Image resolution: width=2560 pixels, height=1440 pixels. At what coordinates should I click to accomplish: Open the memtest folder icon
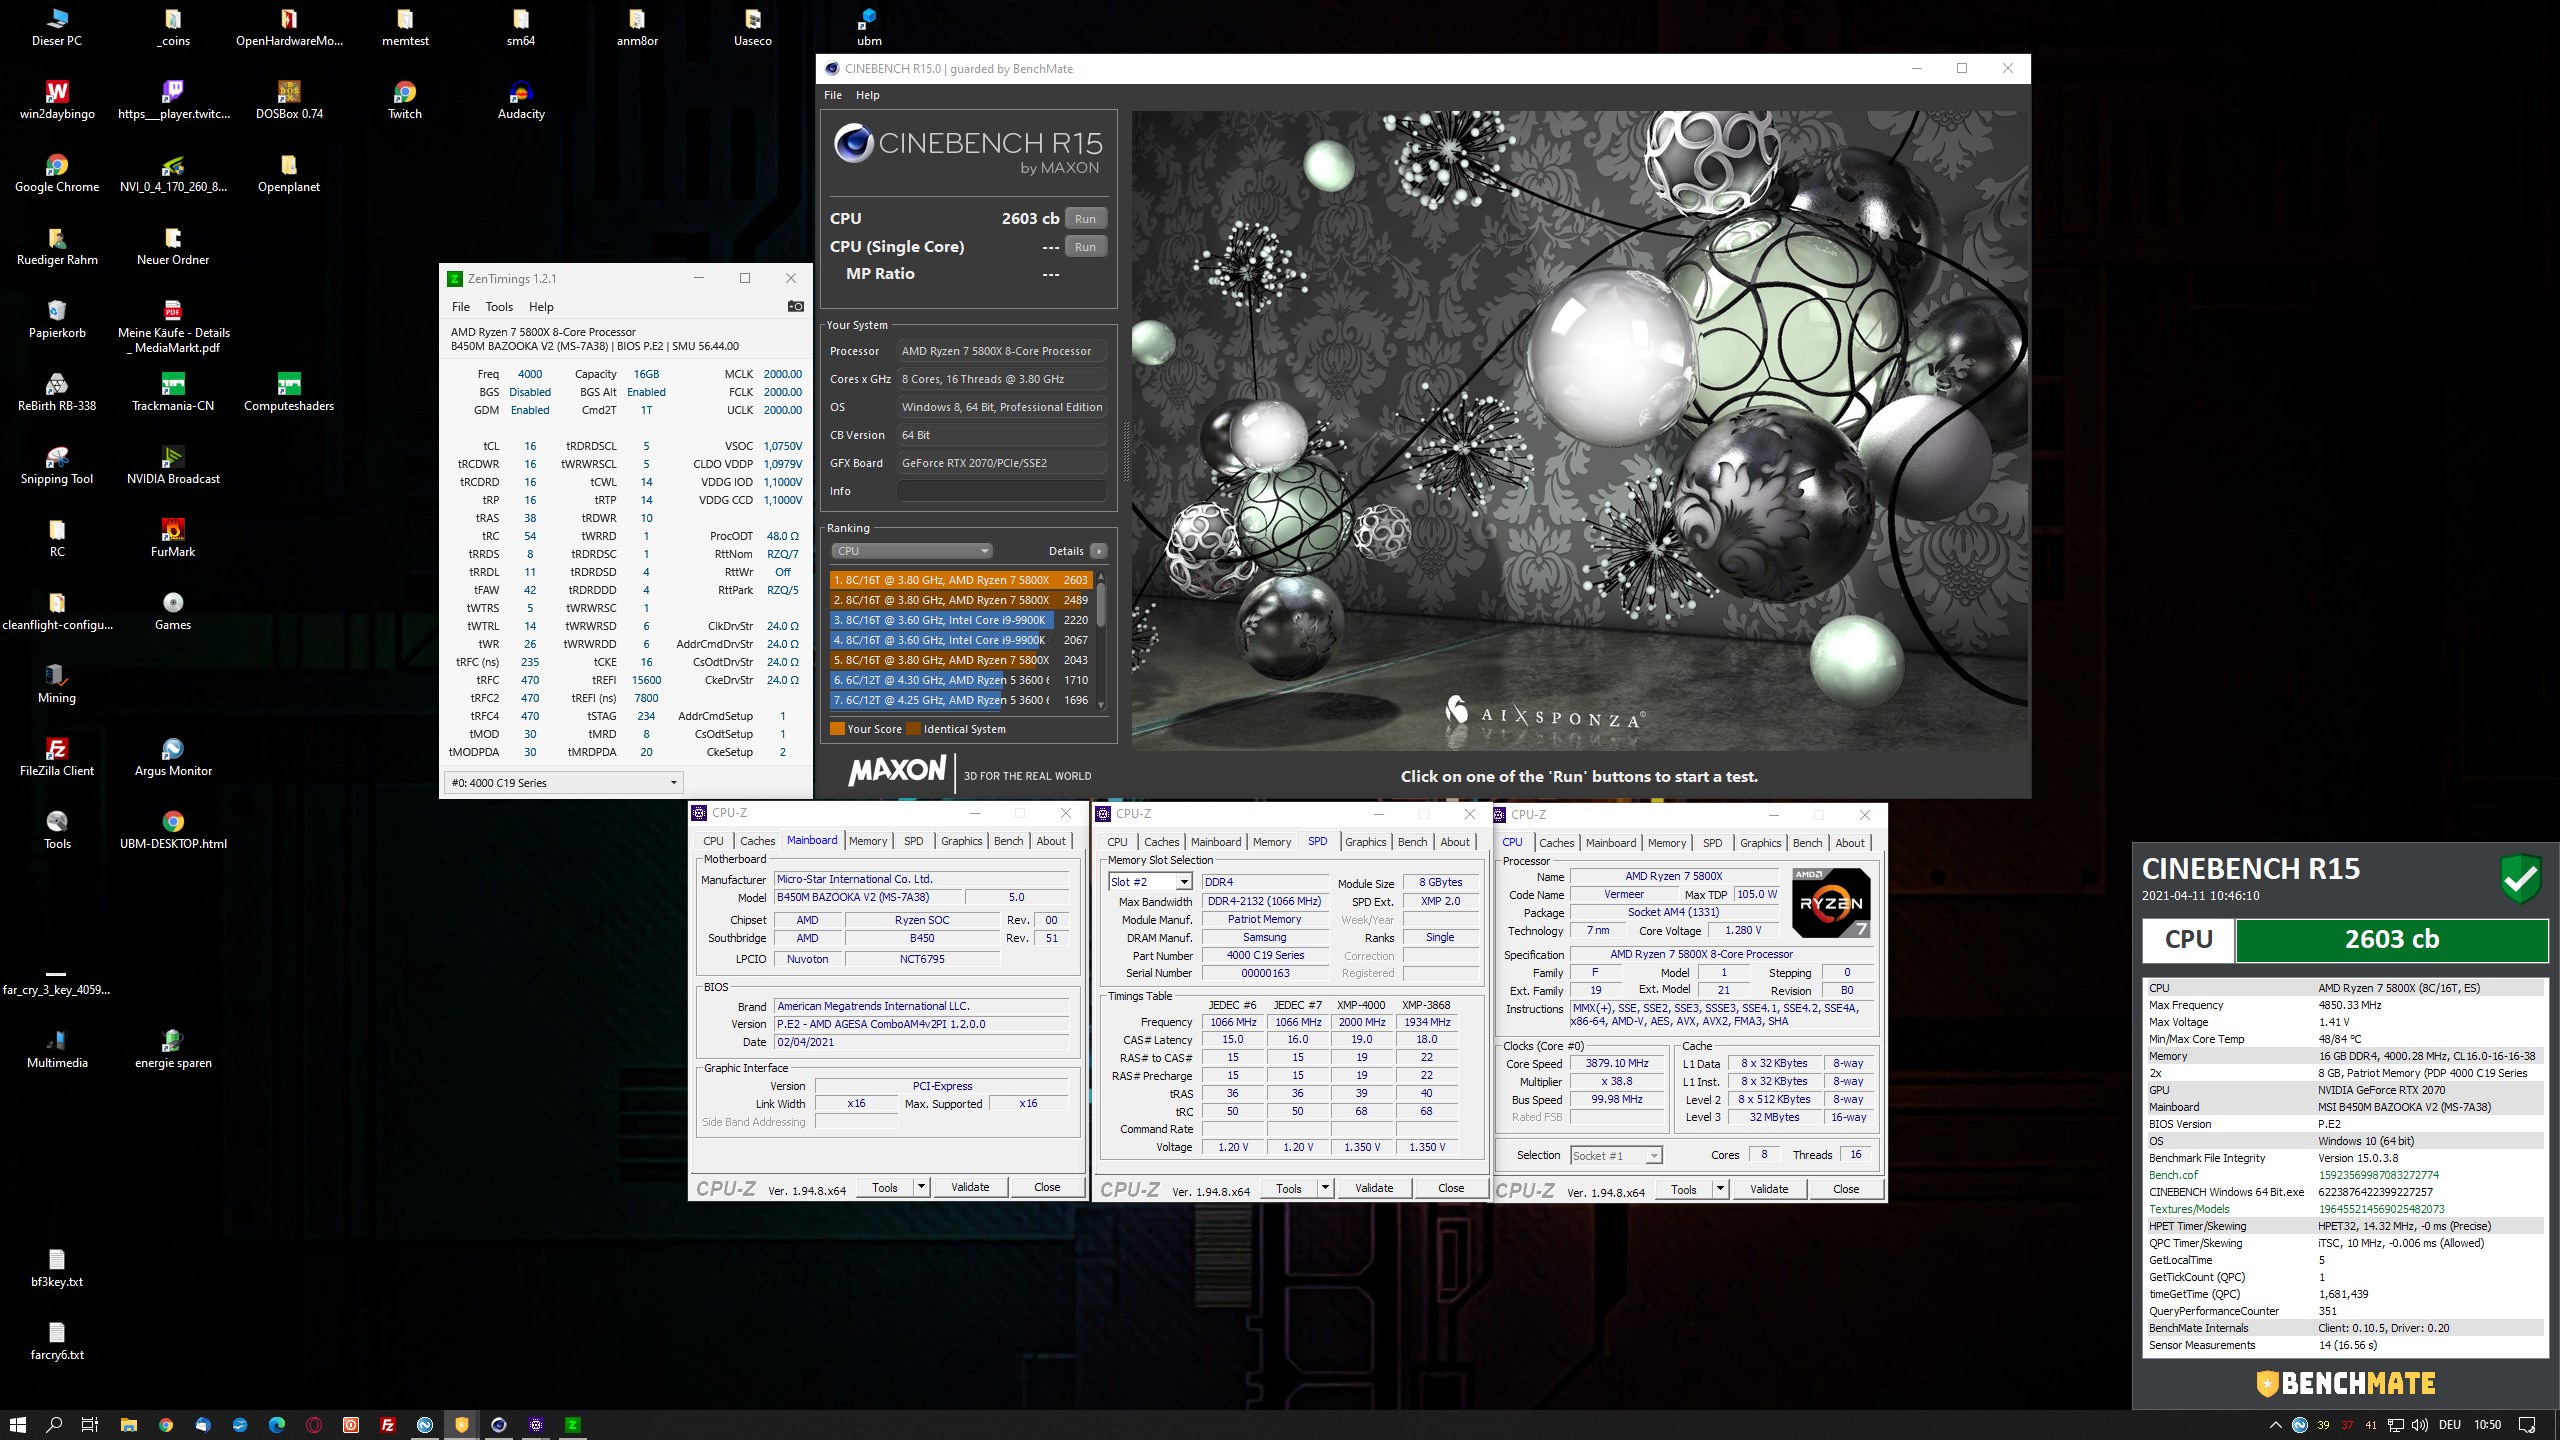pos(405,27)
